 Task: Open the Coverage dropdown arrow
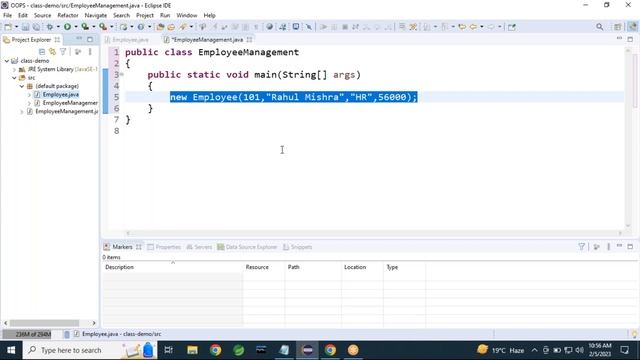pos(93,27)
